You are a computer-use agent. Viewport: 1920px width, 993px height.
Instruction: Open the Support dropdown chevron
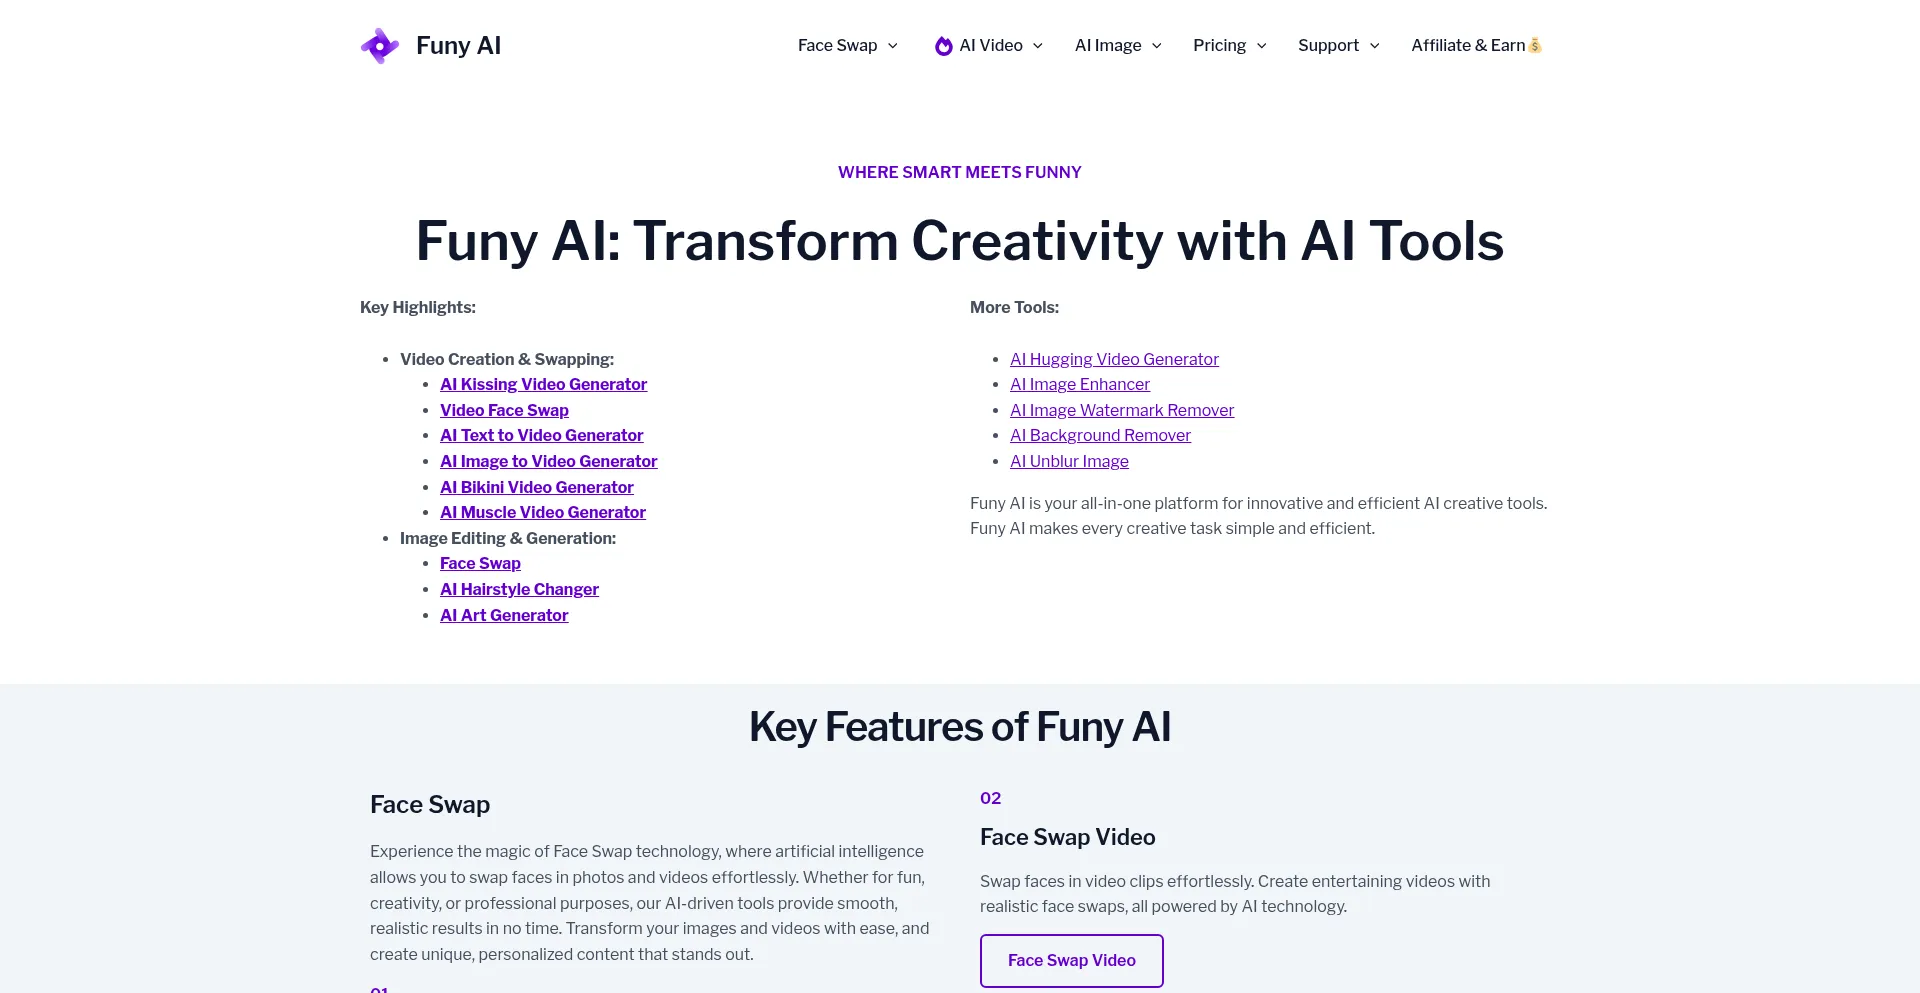pyautogui.click(x=1374, y=46)
